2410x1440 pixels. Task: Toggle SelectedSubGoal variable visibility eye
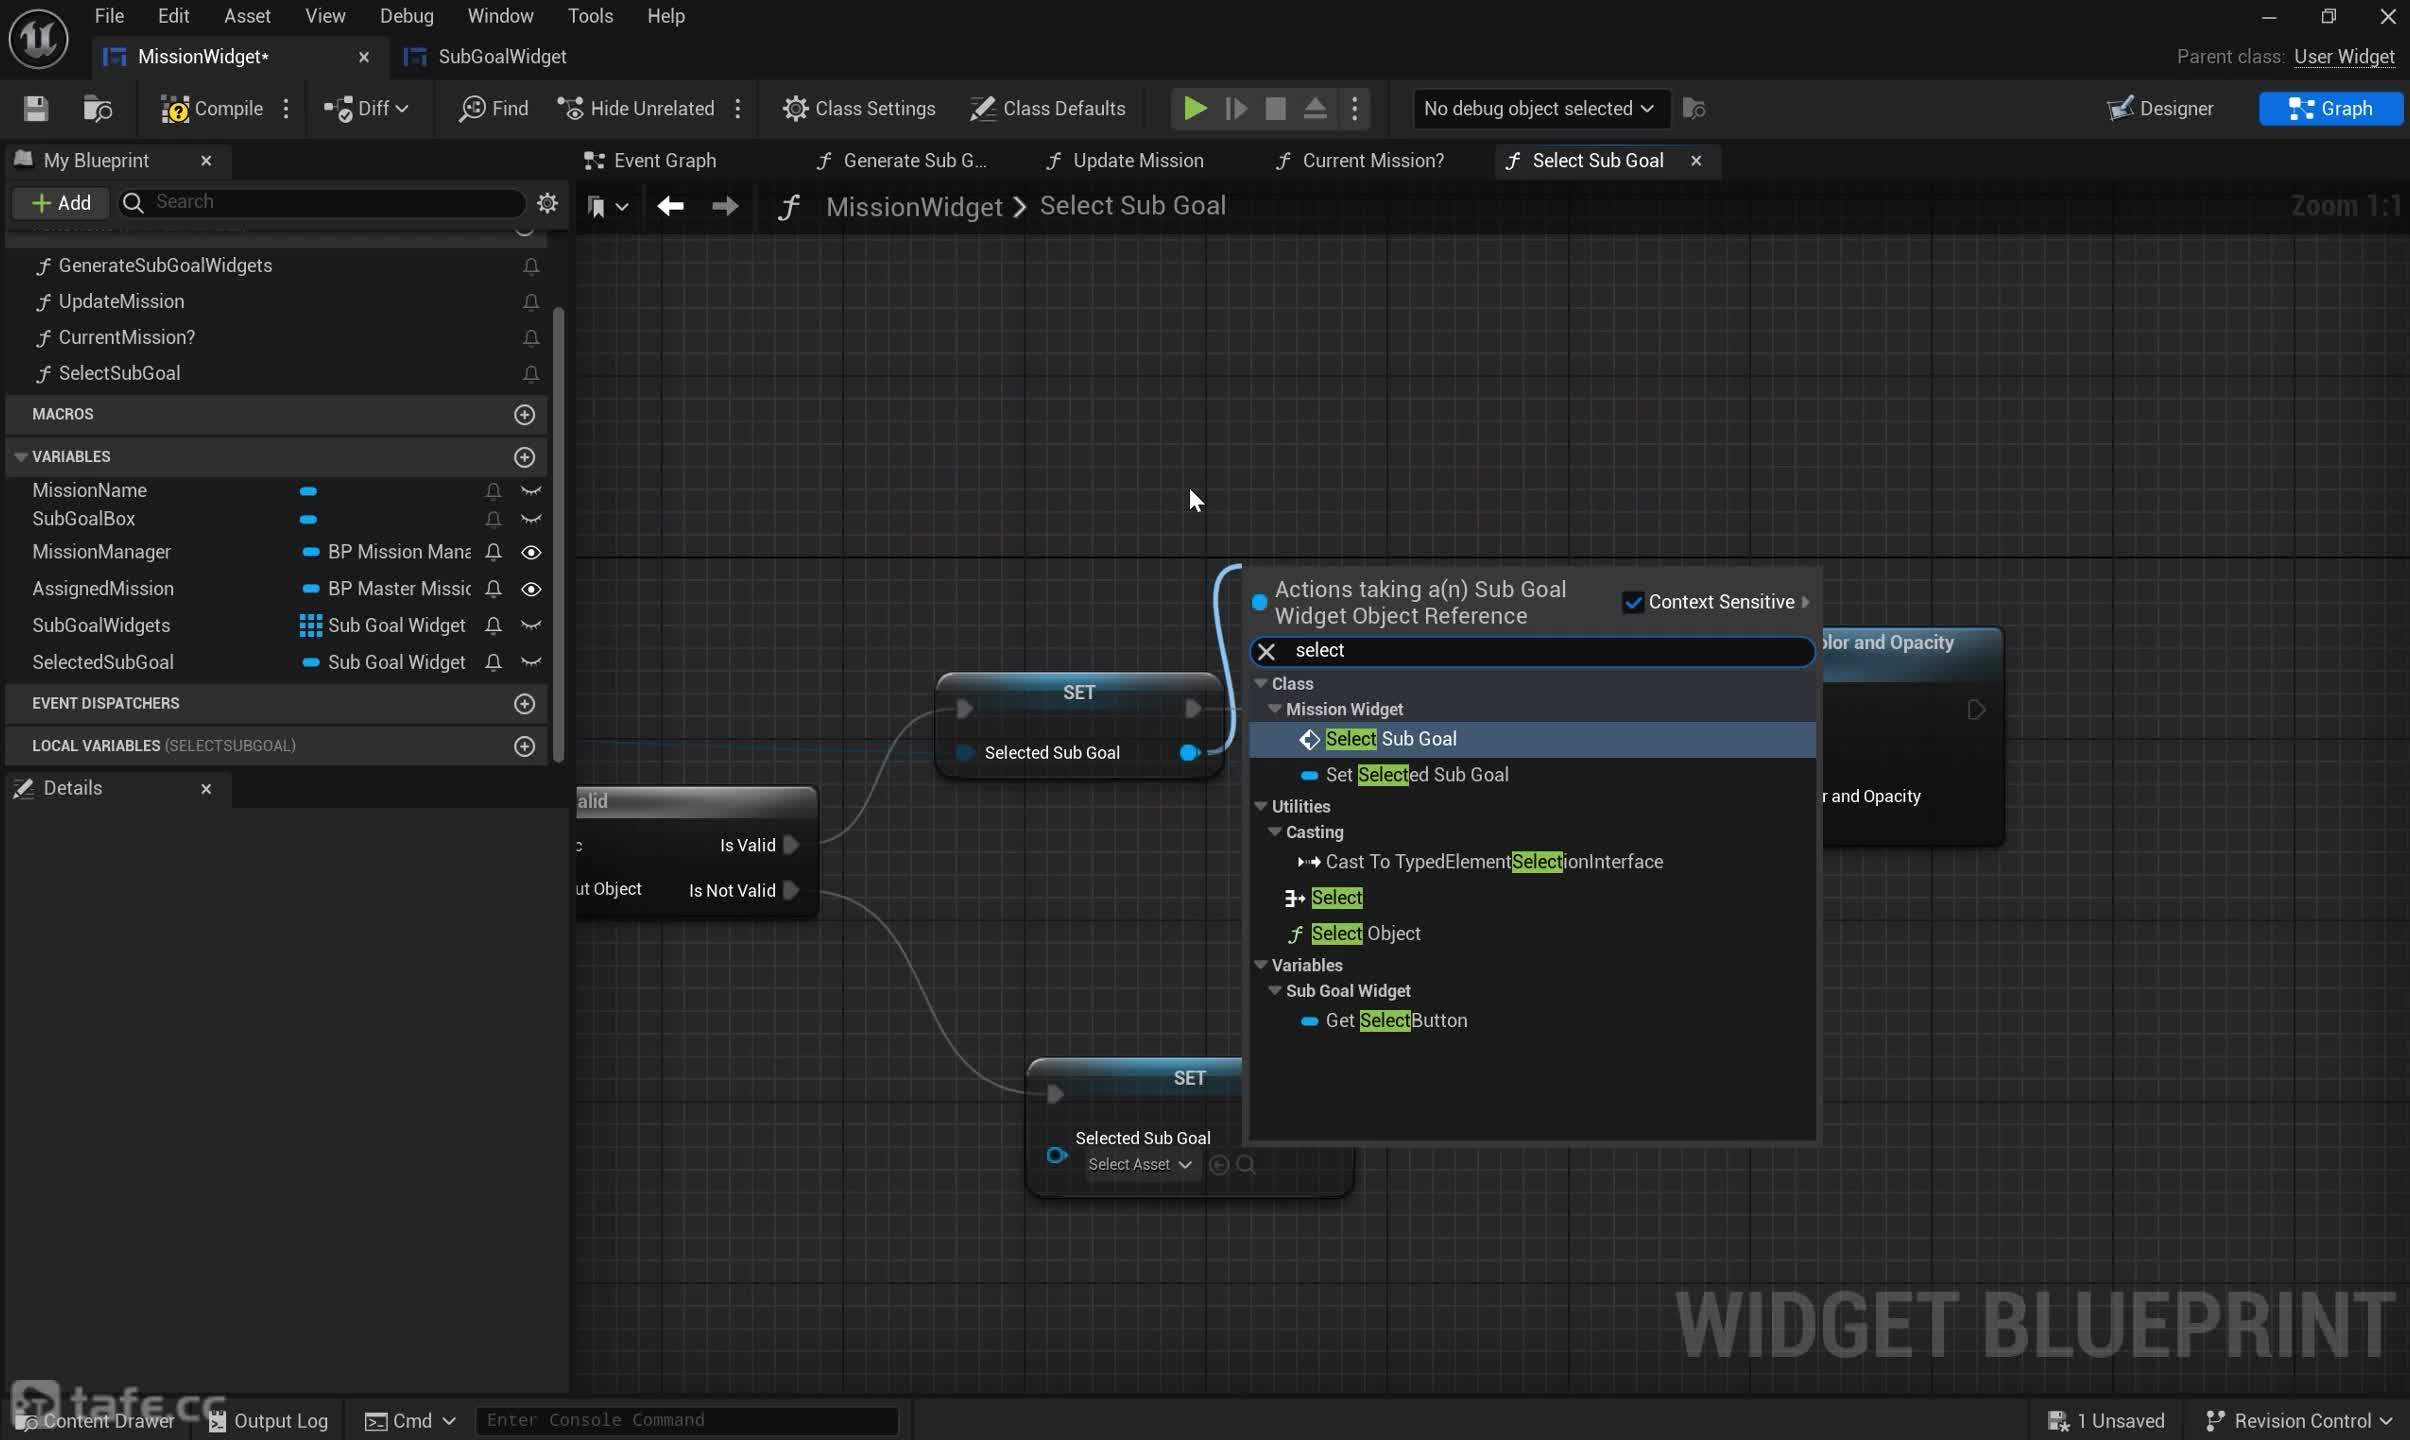tap(531, 663)
